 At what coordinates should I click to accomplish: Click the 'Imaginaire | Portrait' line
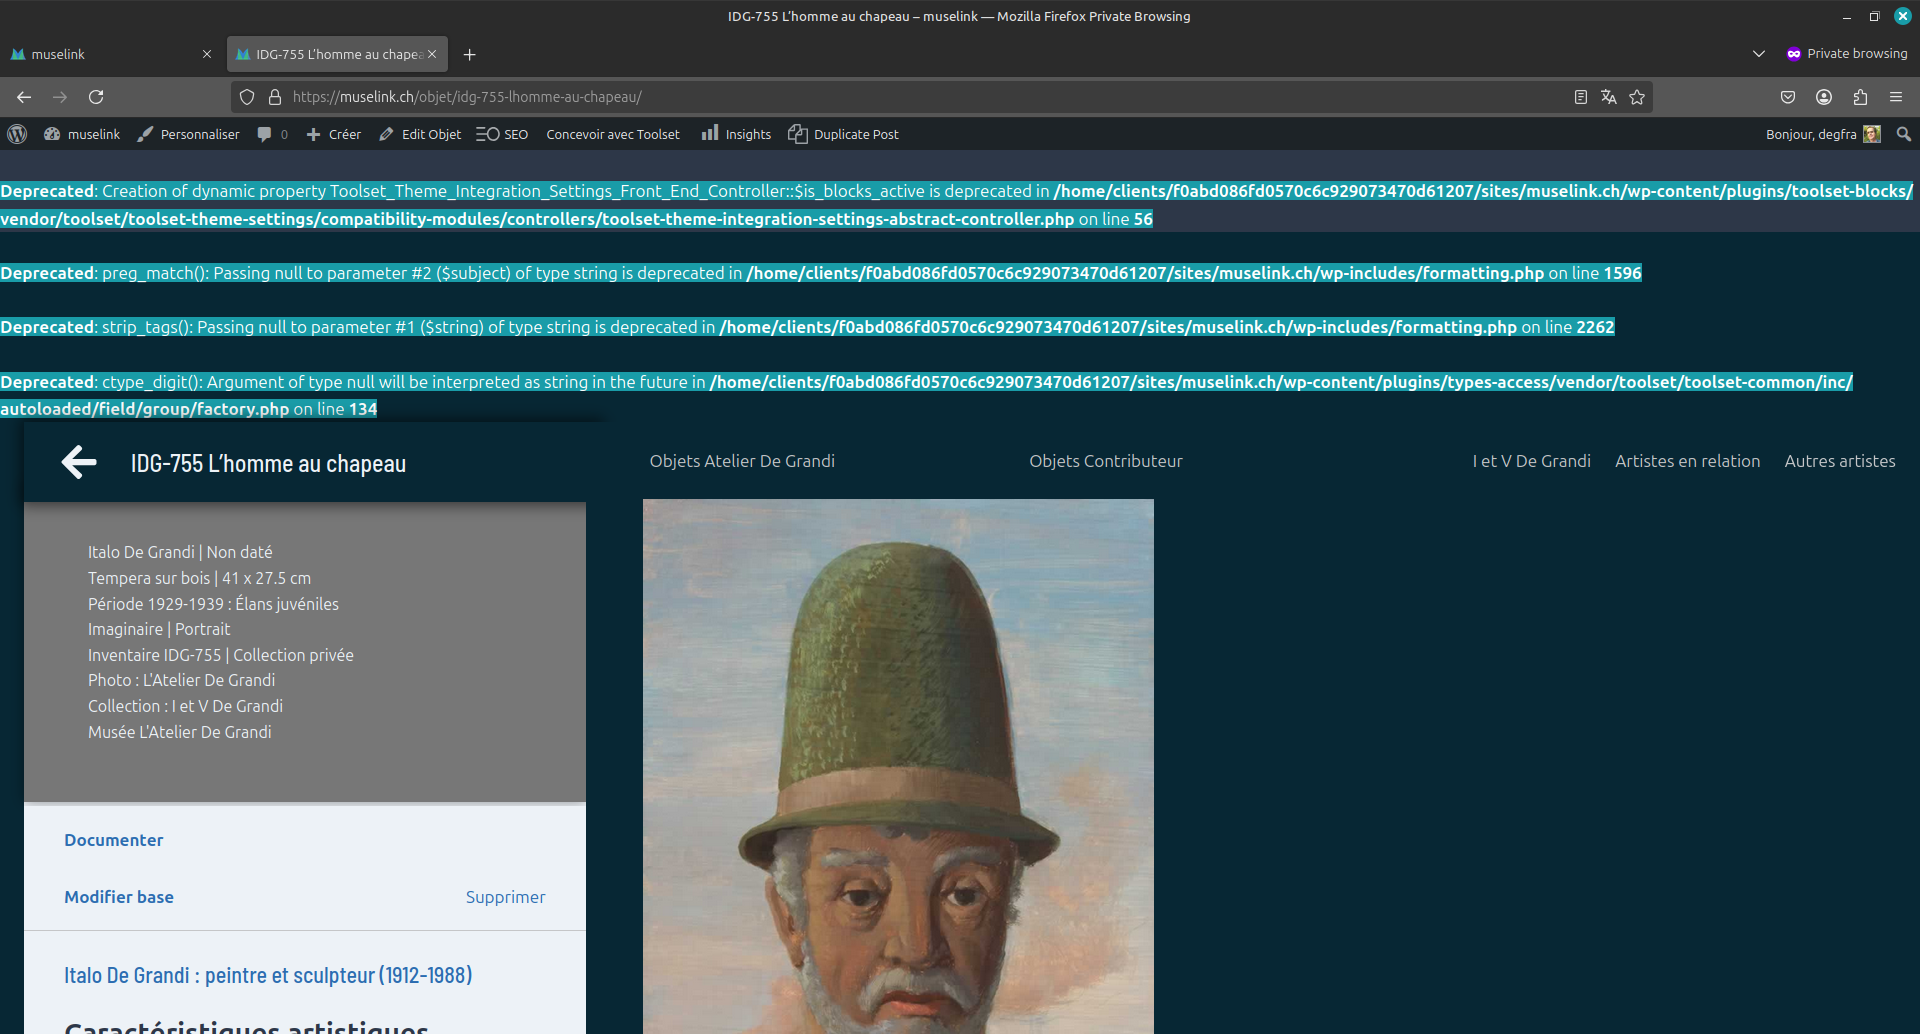(x=159, y=629)
